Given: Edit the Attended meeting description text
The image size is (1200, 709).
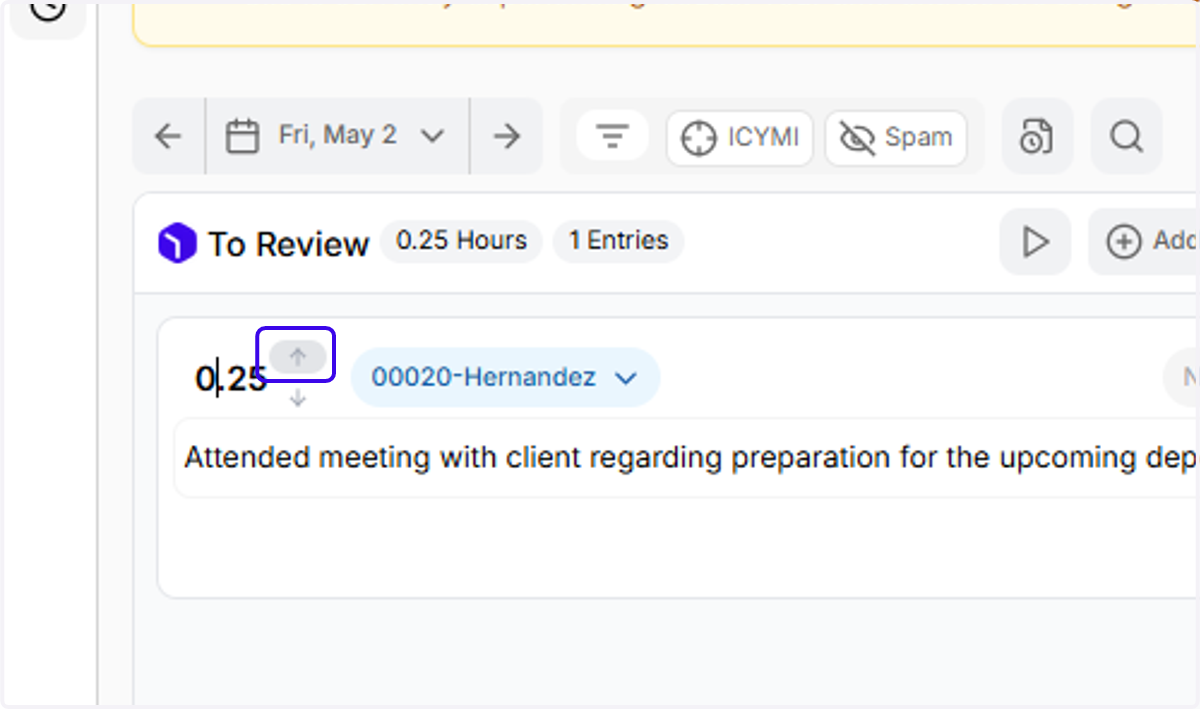Looking at the screenshot, I should click(x=687, y=458).
